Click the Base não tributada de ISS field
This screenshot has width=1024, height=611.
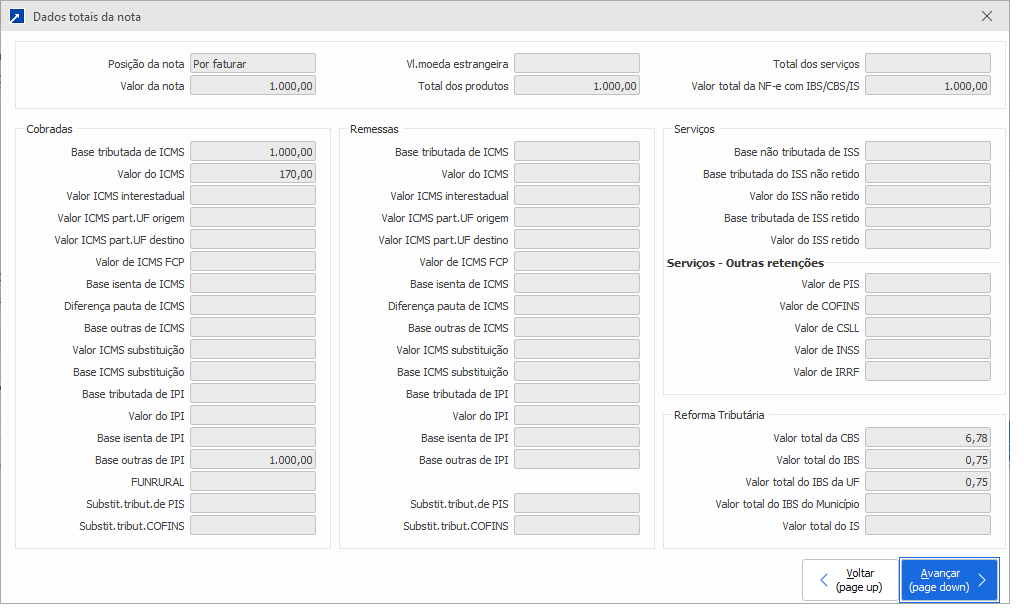(x=927, y=152)
